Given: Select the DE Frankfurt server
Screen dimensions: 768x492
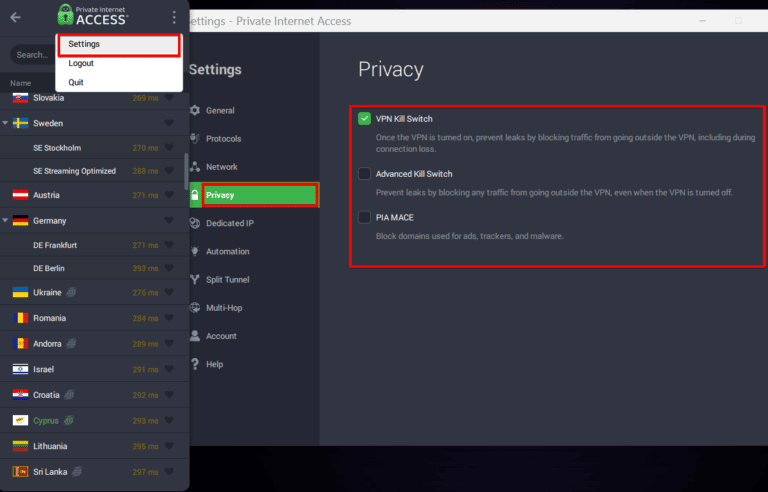Looking at the screenshot, I should tap(93, 245).
